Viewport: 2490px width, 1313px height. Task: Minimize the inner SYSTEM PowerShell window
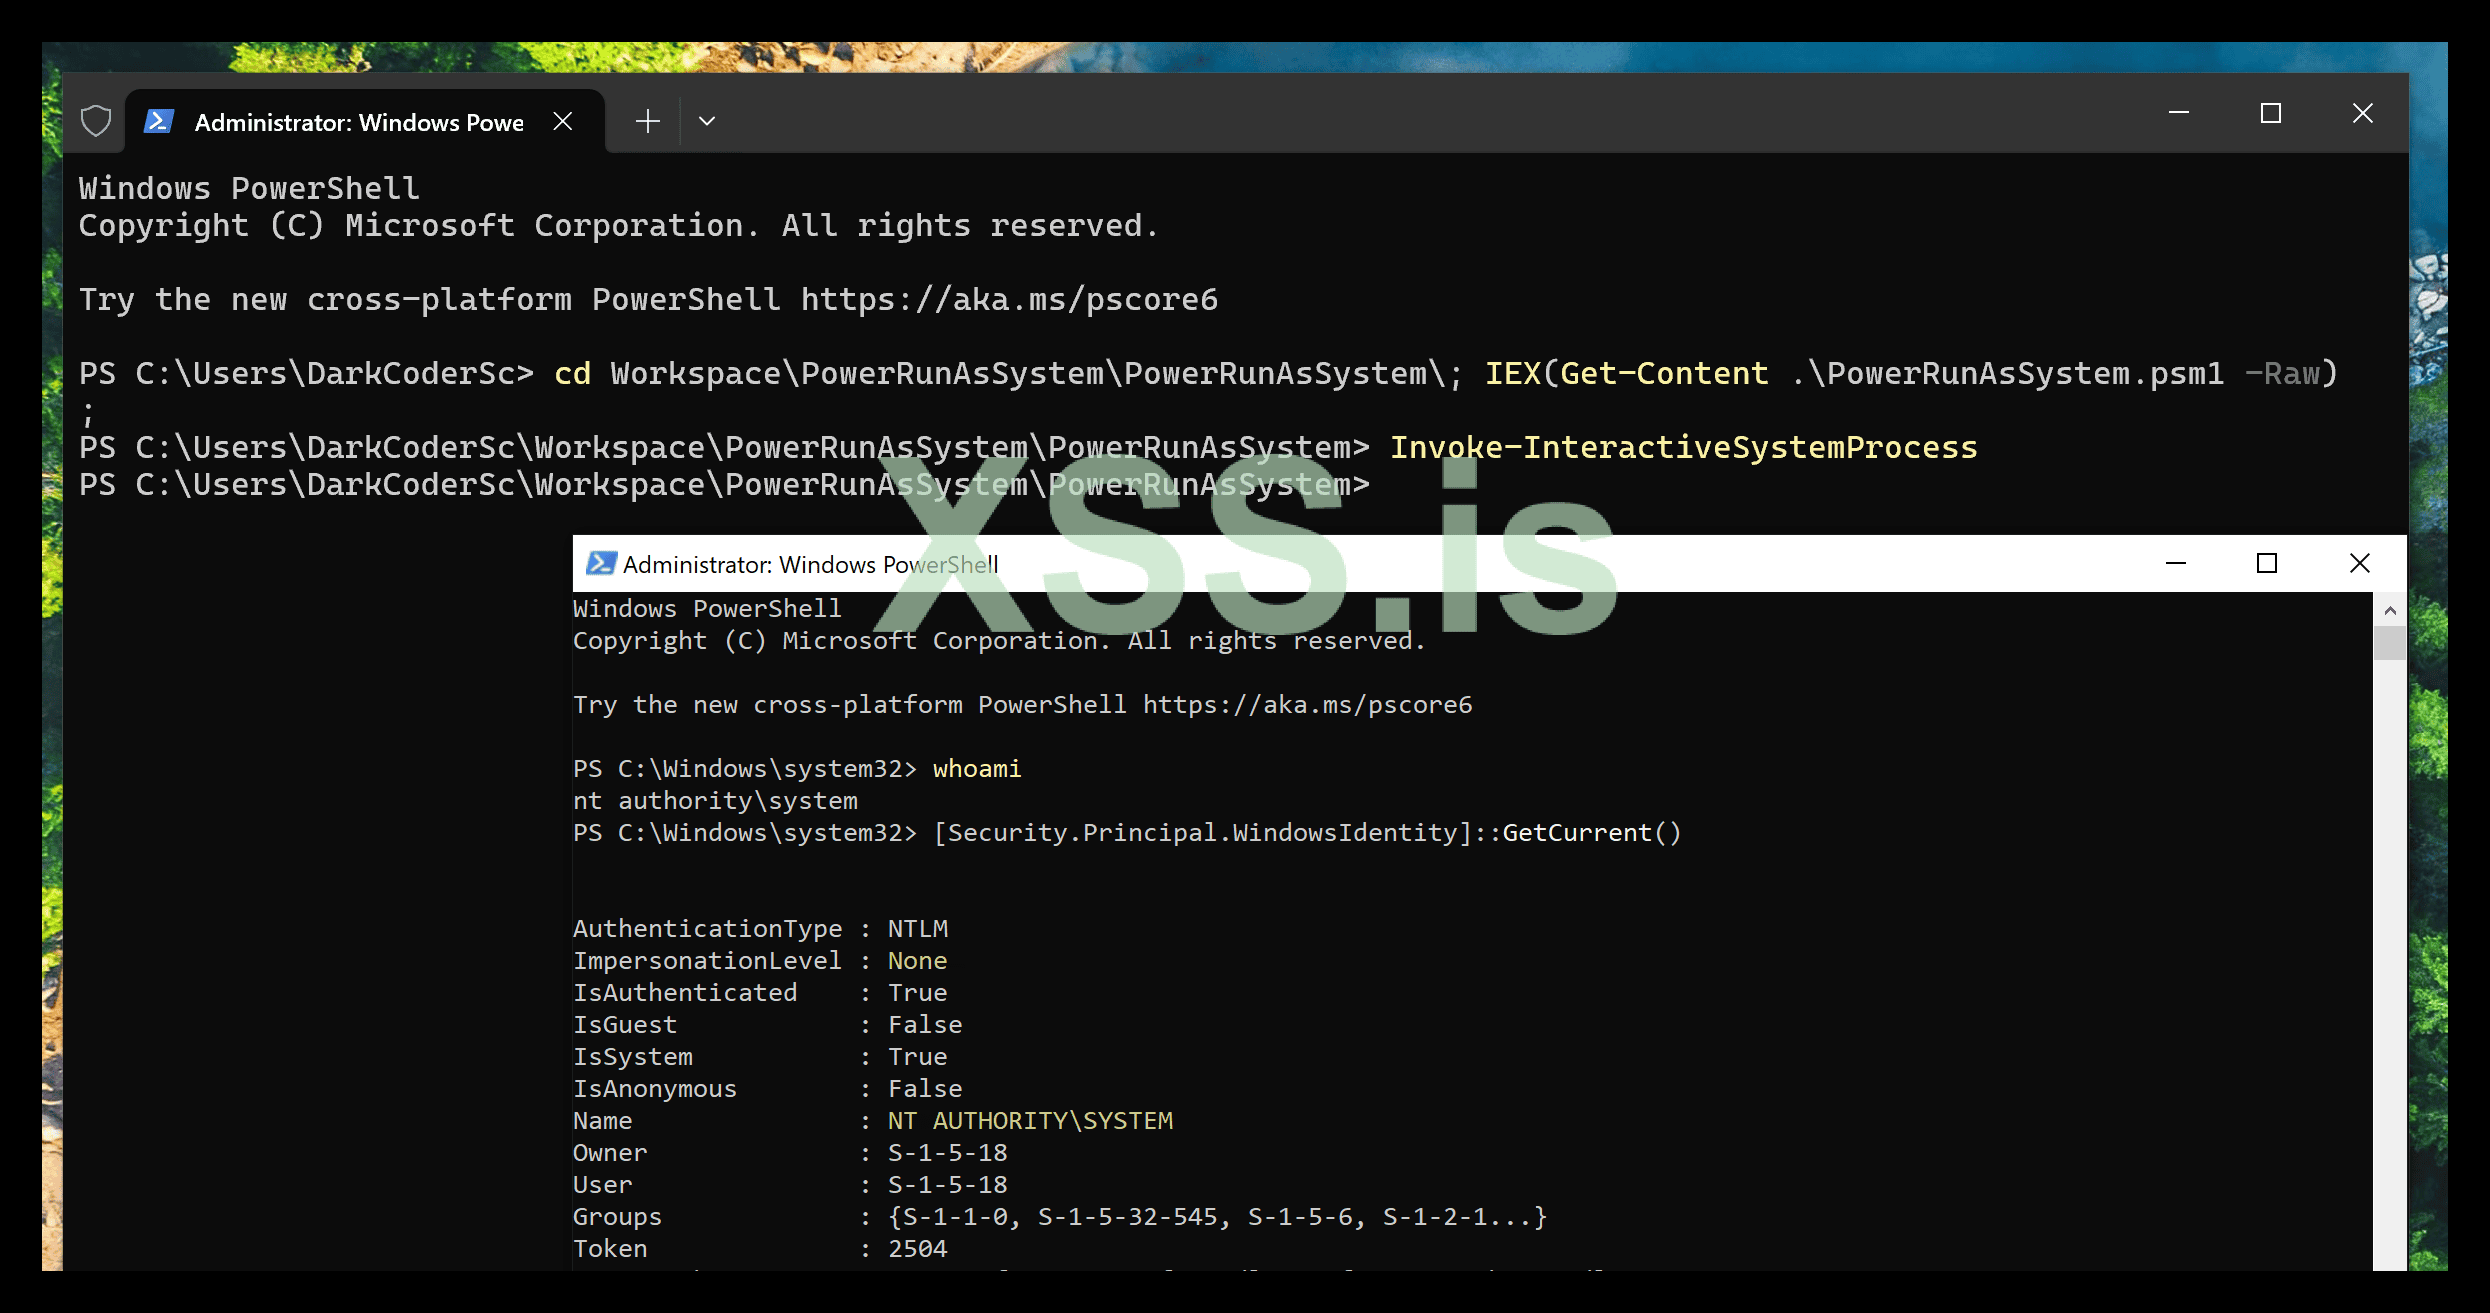pyautogui.click(x=2175, y=563)
